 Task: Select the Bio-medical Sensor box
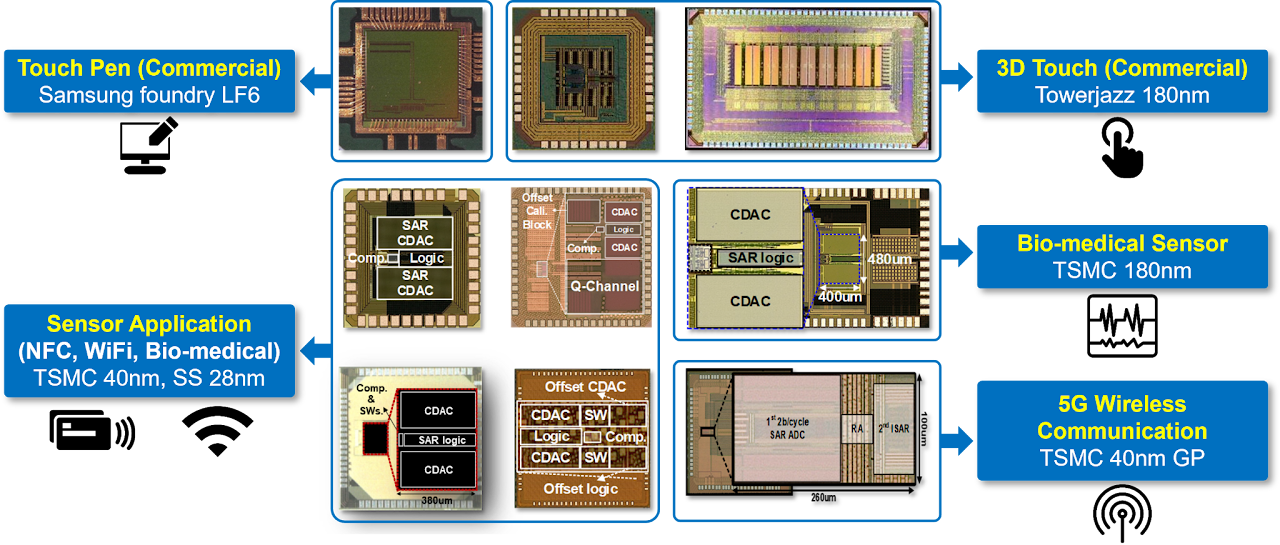[1122, 256]
